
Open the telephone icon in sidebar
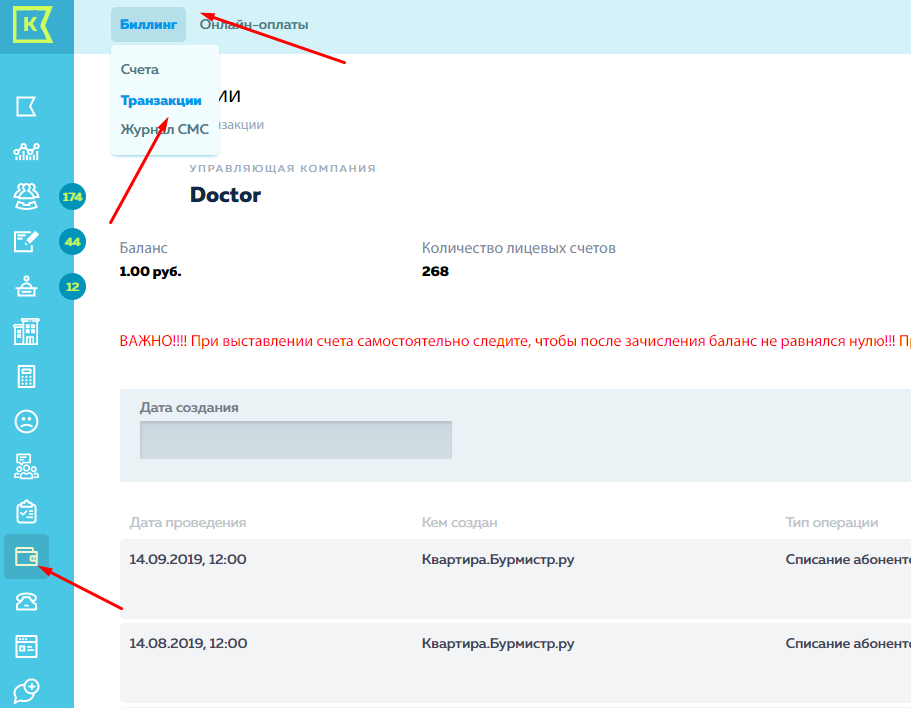pos(26,601)
